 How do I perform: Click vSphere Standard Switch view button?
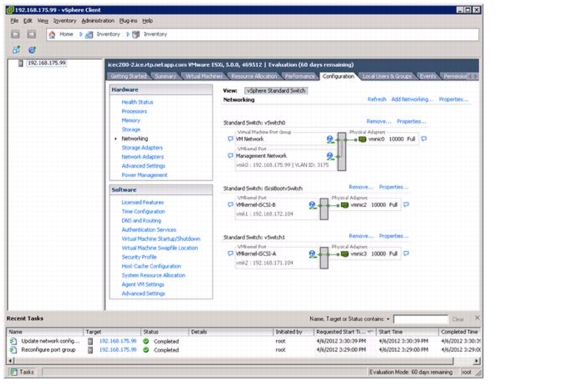click(x=276, y=91)
